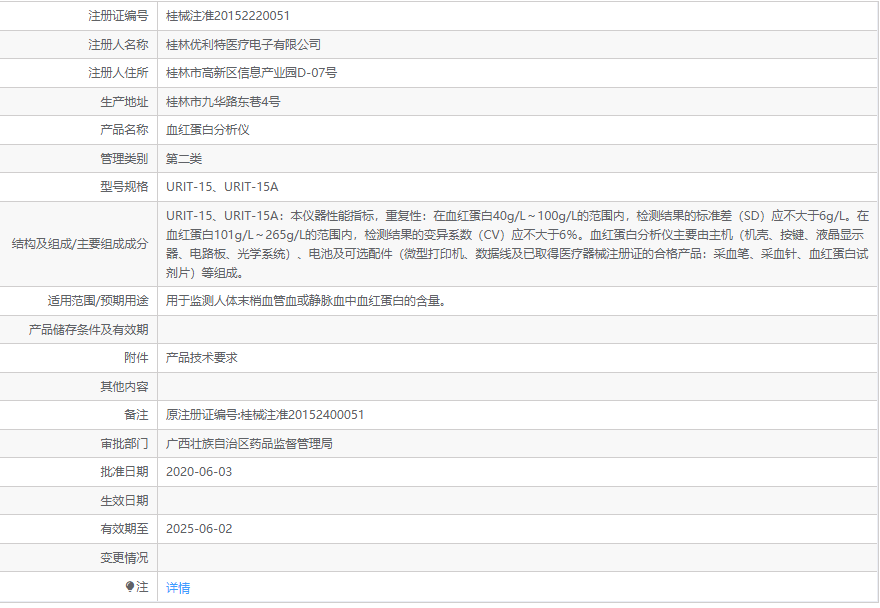The width and height of the screenshot is (880, 608).
Task: Click the 生效日期 field label
Action: pyautogui.click(x=124, y=500)
